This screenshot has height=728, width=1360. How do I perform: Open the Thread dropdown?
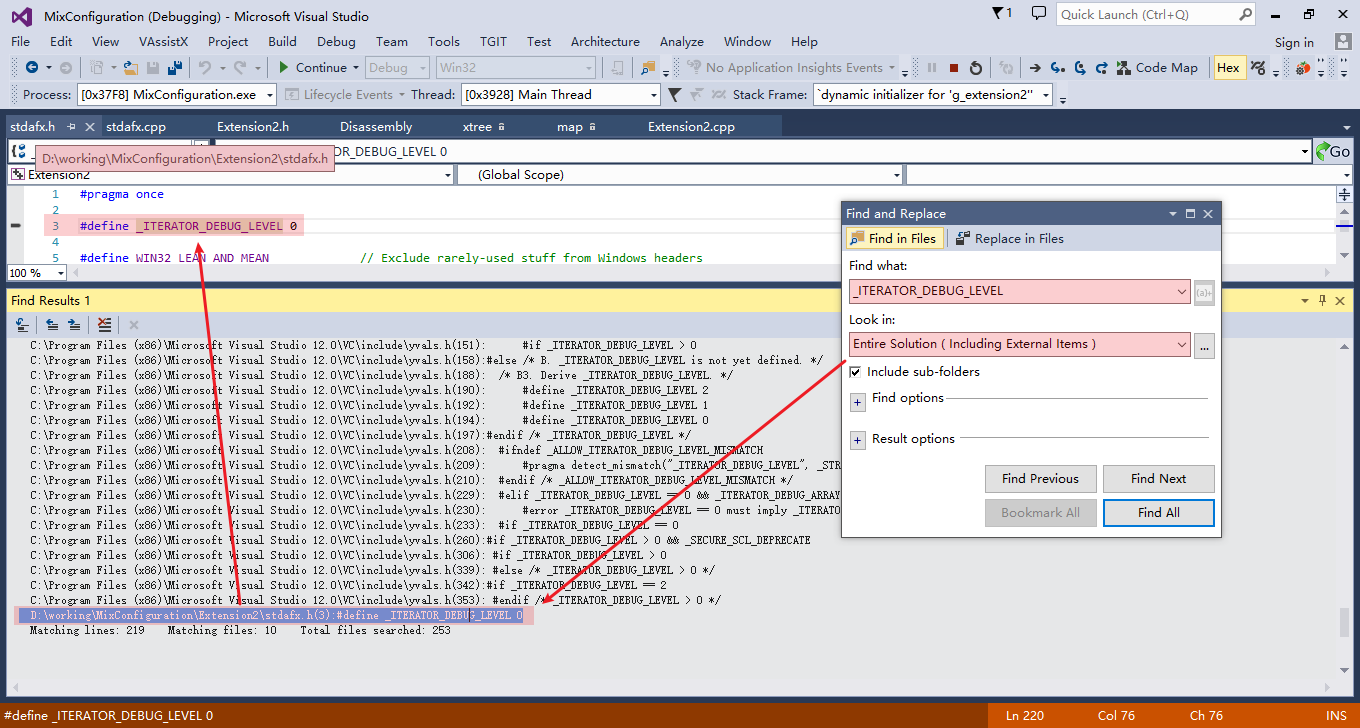click(x=654, y=95)
